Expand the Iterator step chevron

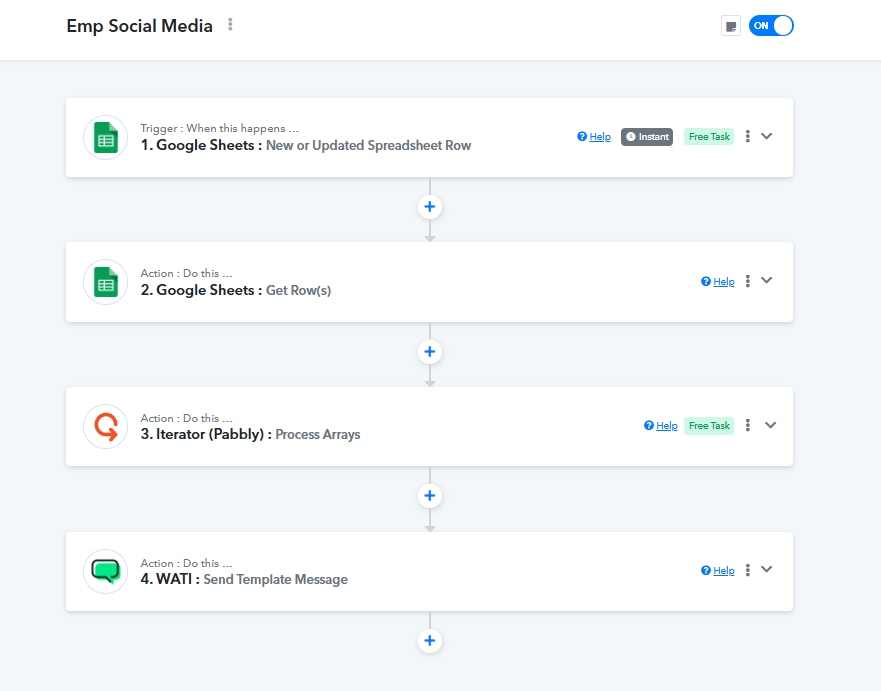click(770, 425)
